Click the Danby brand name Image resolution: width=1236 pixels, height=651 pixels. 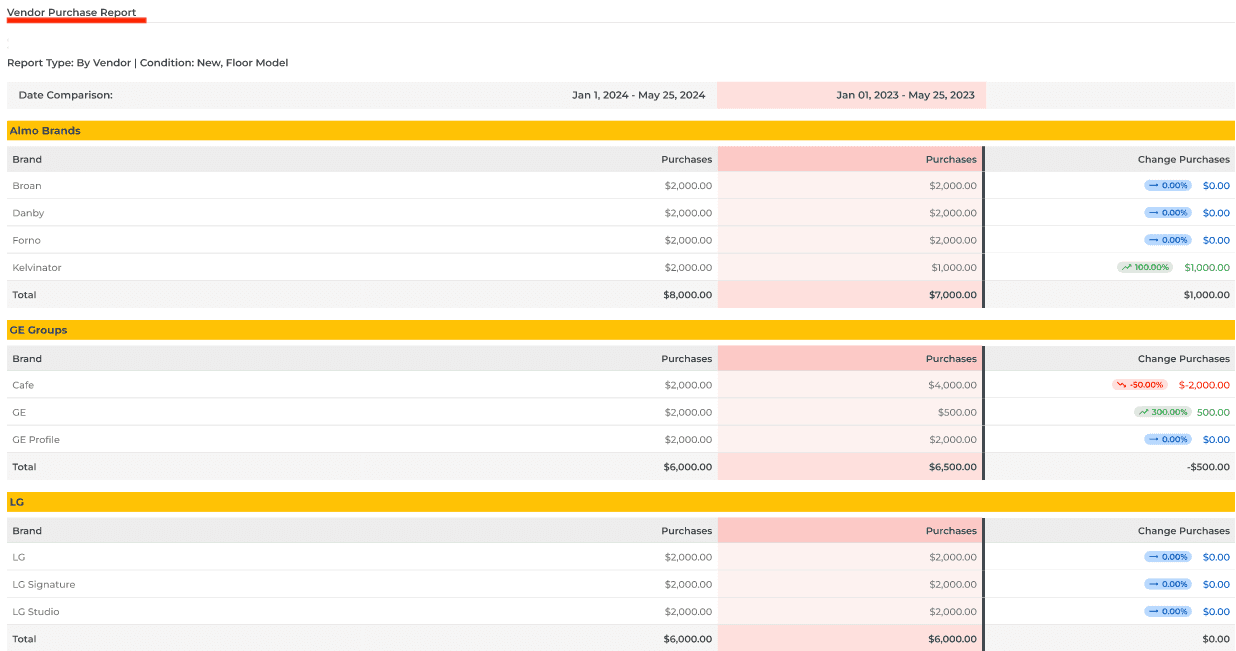(28, 213)
